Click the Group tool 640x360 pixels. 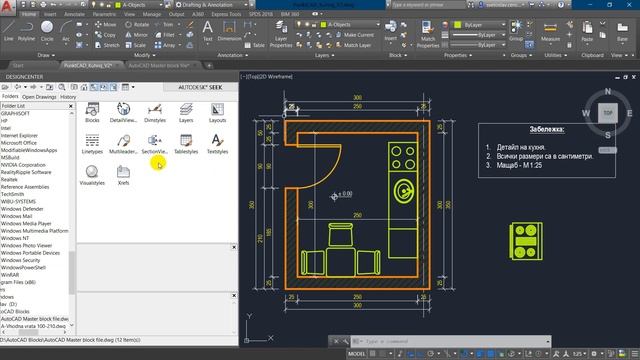coord(516,31)
